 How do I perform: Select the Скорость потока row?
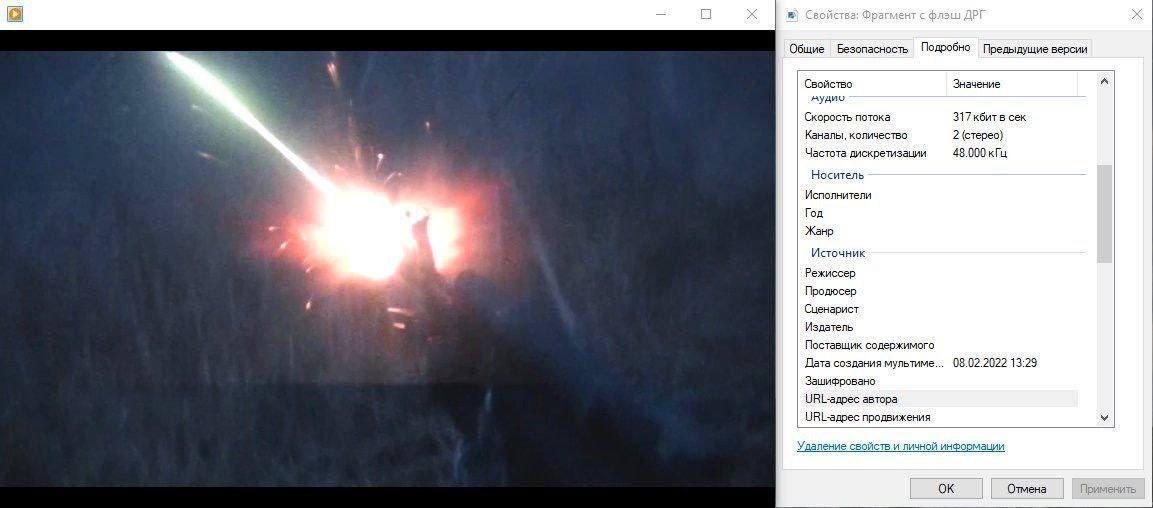click(x=940, y=117)
